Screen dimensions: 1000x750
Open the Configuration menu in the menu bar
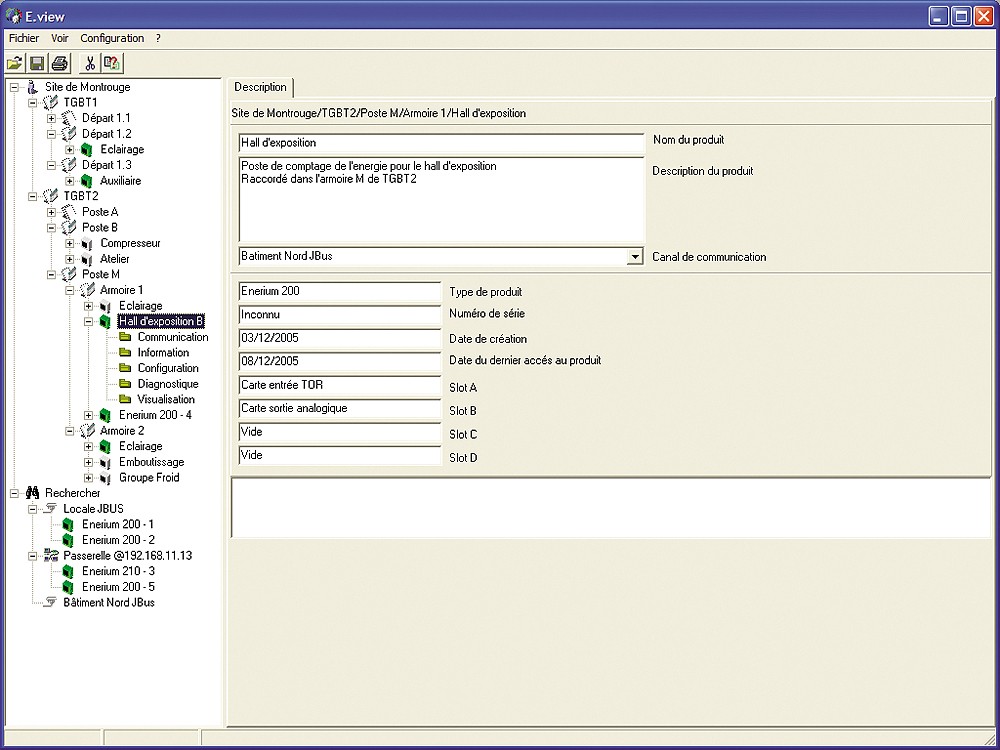[112, 38]
